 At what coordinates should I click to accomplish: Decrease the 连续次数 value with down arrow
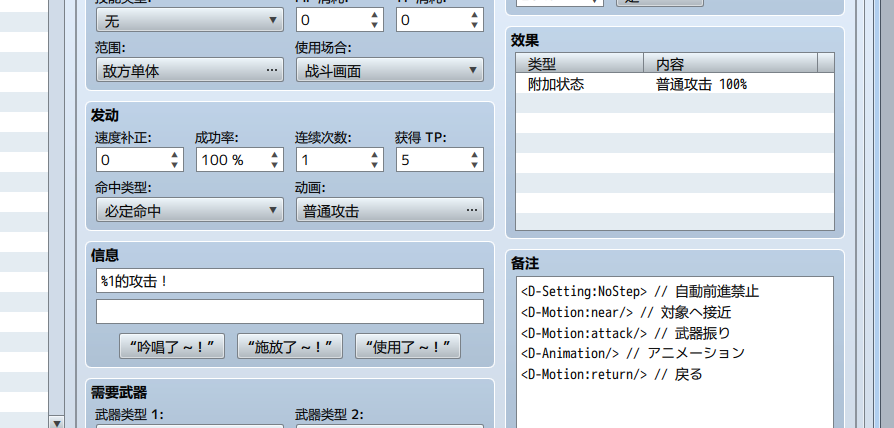[375, 165]
